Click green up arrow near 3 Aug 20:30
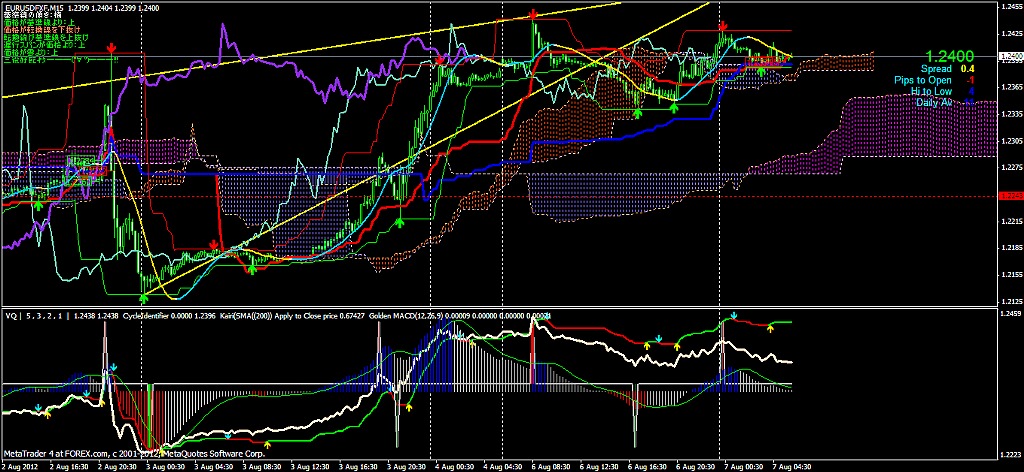This screenshot has width=1024, height=472. tap(399, 222)
